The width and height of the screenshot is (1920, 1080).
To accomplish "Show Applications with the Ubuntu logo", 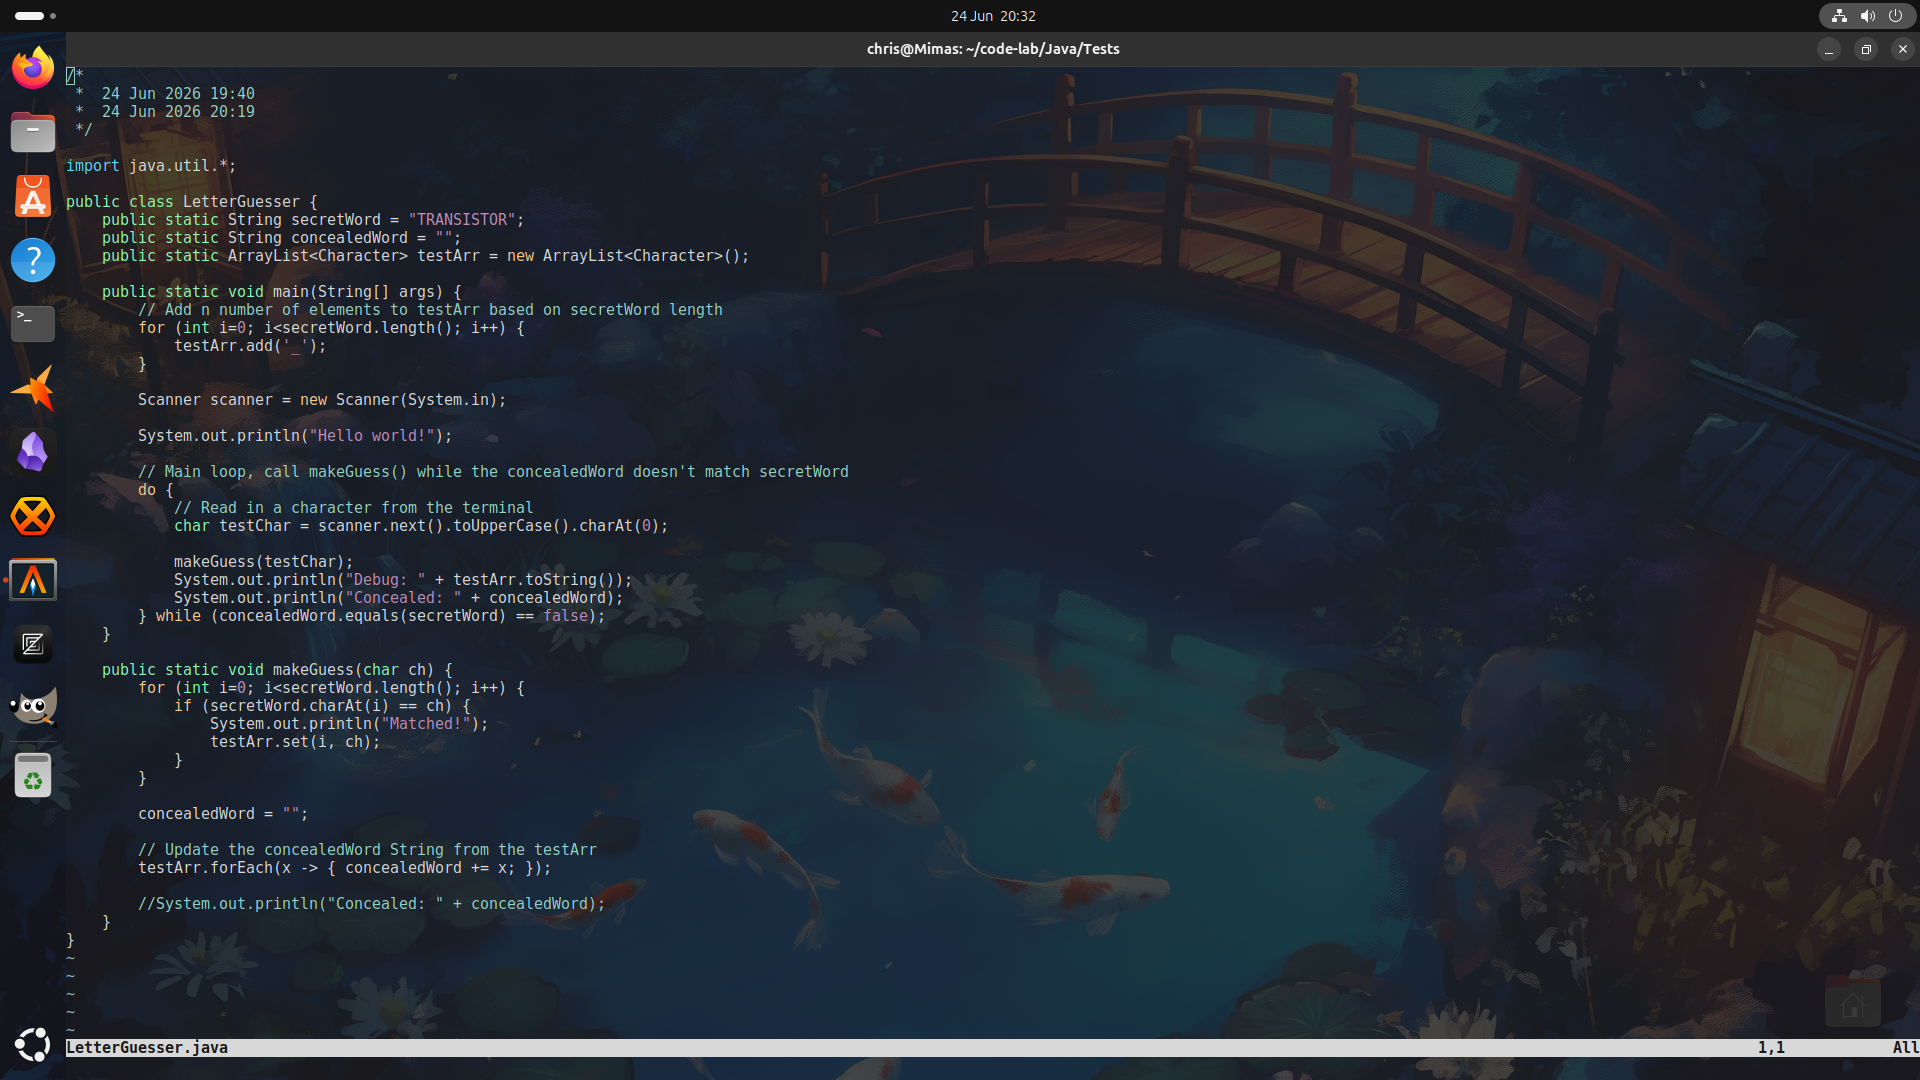I will pyautogui.click(x=33, y=1044).
